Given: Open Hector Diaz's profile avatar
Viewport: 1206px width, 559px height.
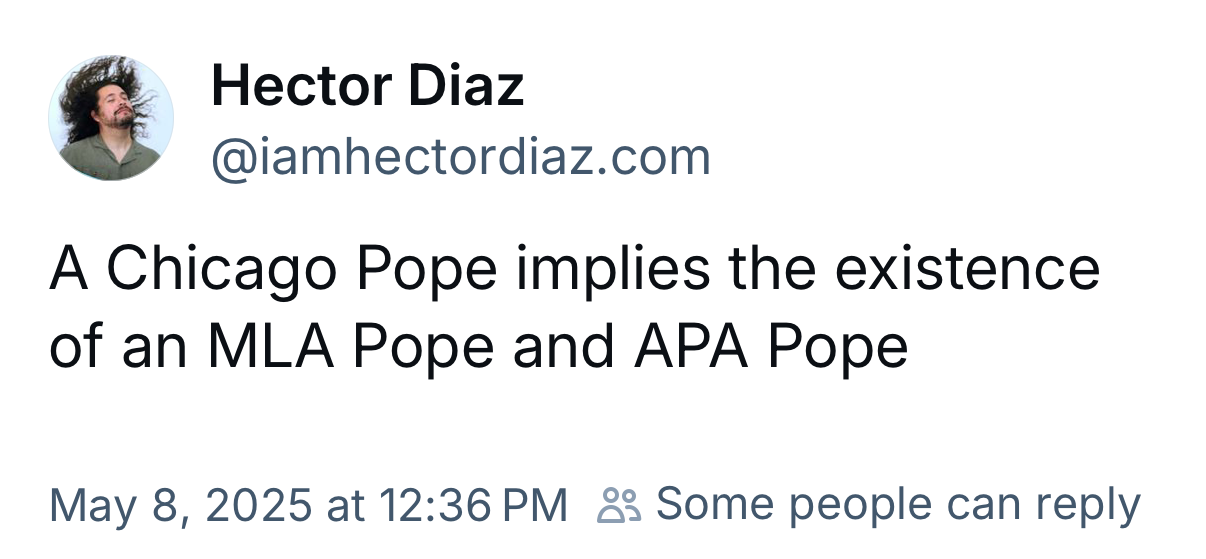Looking at the screenshot, I should point(111,118).
